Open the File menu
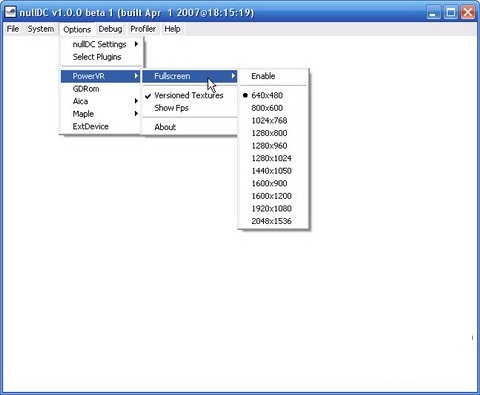 tap(13, 29)
